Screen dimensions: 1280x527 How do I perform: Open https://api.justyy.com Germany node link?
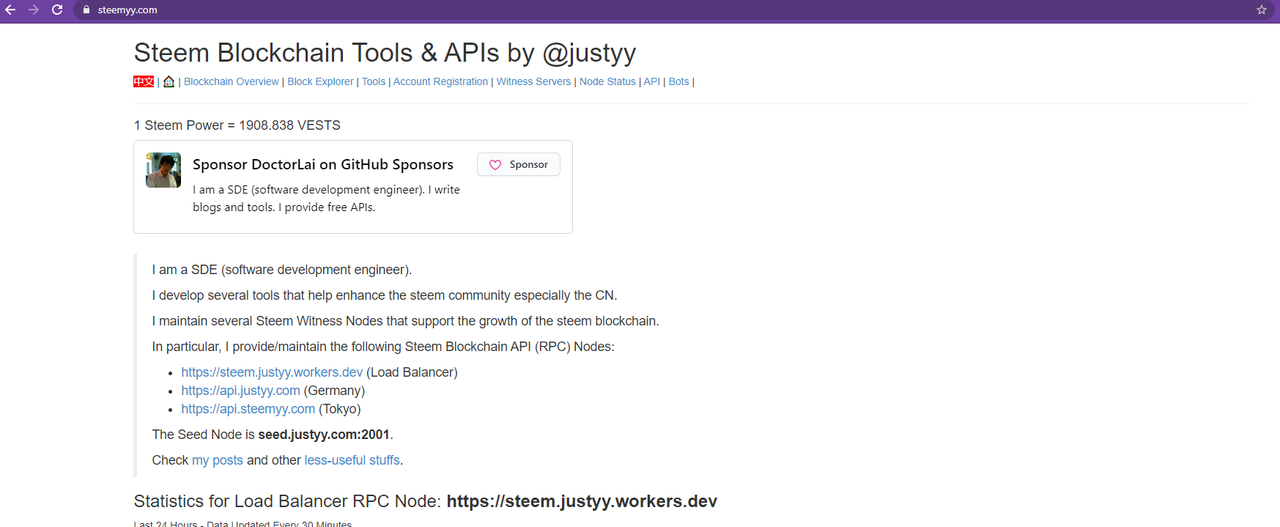pos(240,390)
